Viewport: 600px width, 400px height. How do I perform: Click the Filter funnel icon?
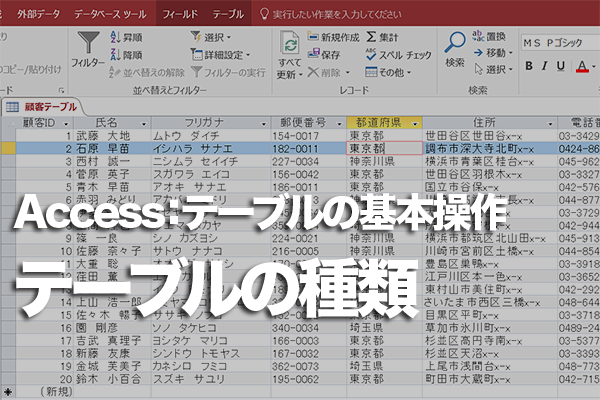tap(88, 43)
